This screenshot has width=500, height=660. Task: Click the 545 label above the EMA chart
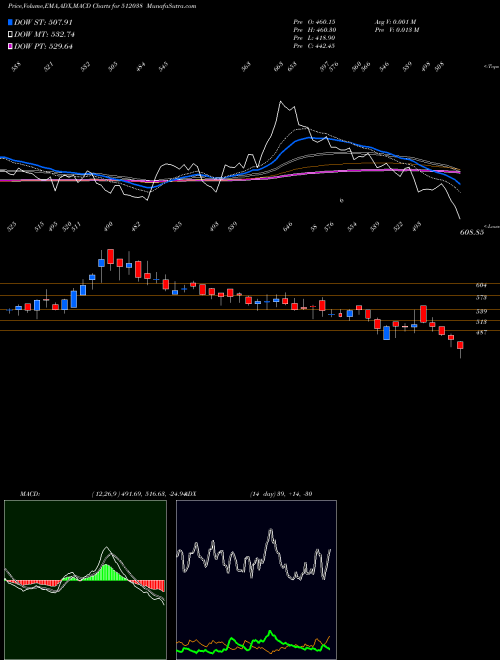(163, 67)
